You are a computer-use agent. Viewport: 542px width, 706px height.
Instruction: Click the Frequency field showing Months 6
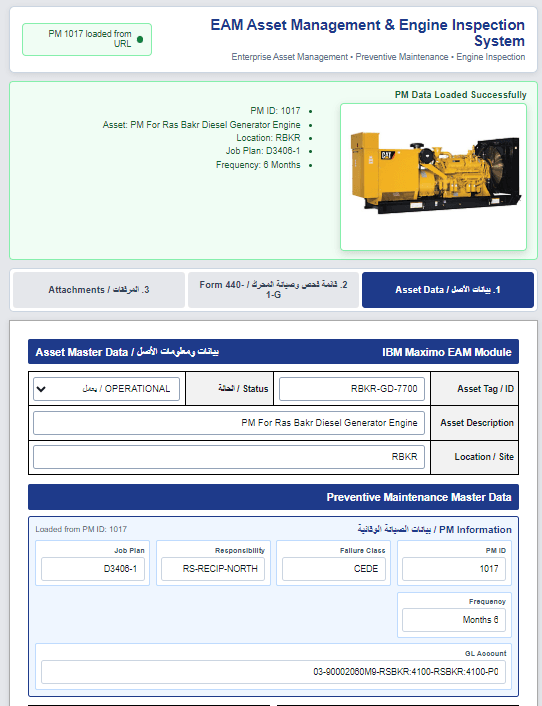tap(454, 620)
